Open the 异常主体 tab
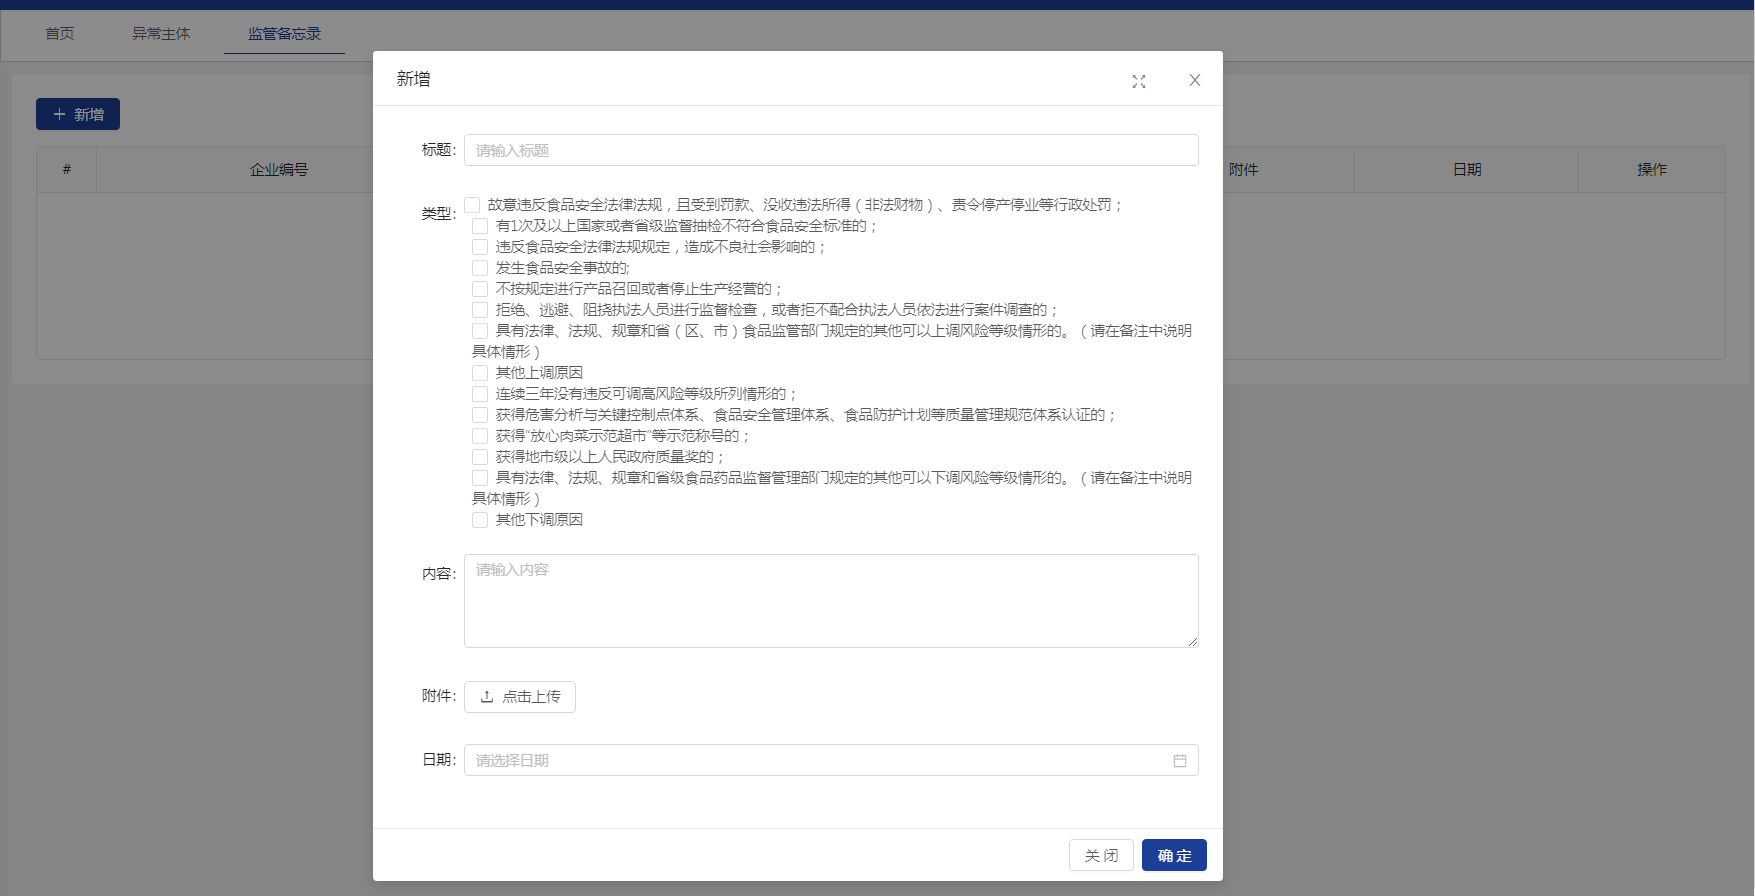Screen dimensions: 1755x896 161,34
